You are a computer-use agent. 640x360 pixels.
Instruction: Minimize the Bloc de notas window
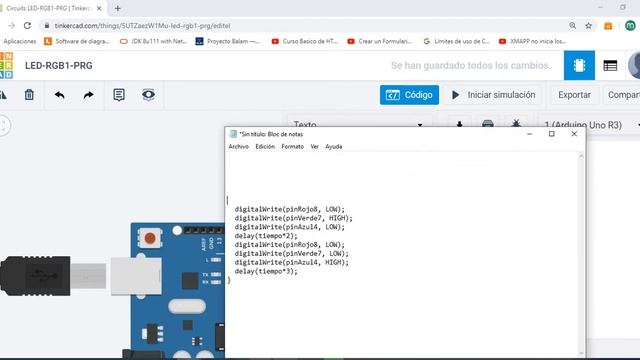coord(529,134)
